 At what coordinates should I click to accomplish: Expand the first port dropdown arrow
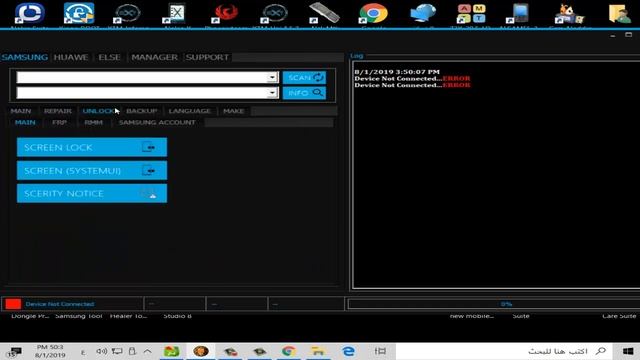coord(272,78)
